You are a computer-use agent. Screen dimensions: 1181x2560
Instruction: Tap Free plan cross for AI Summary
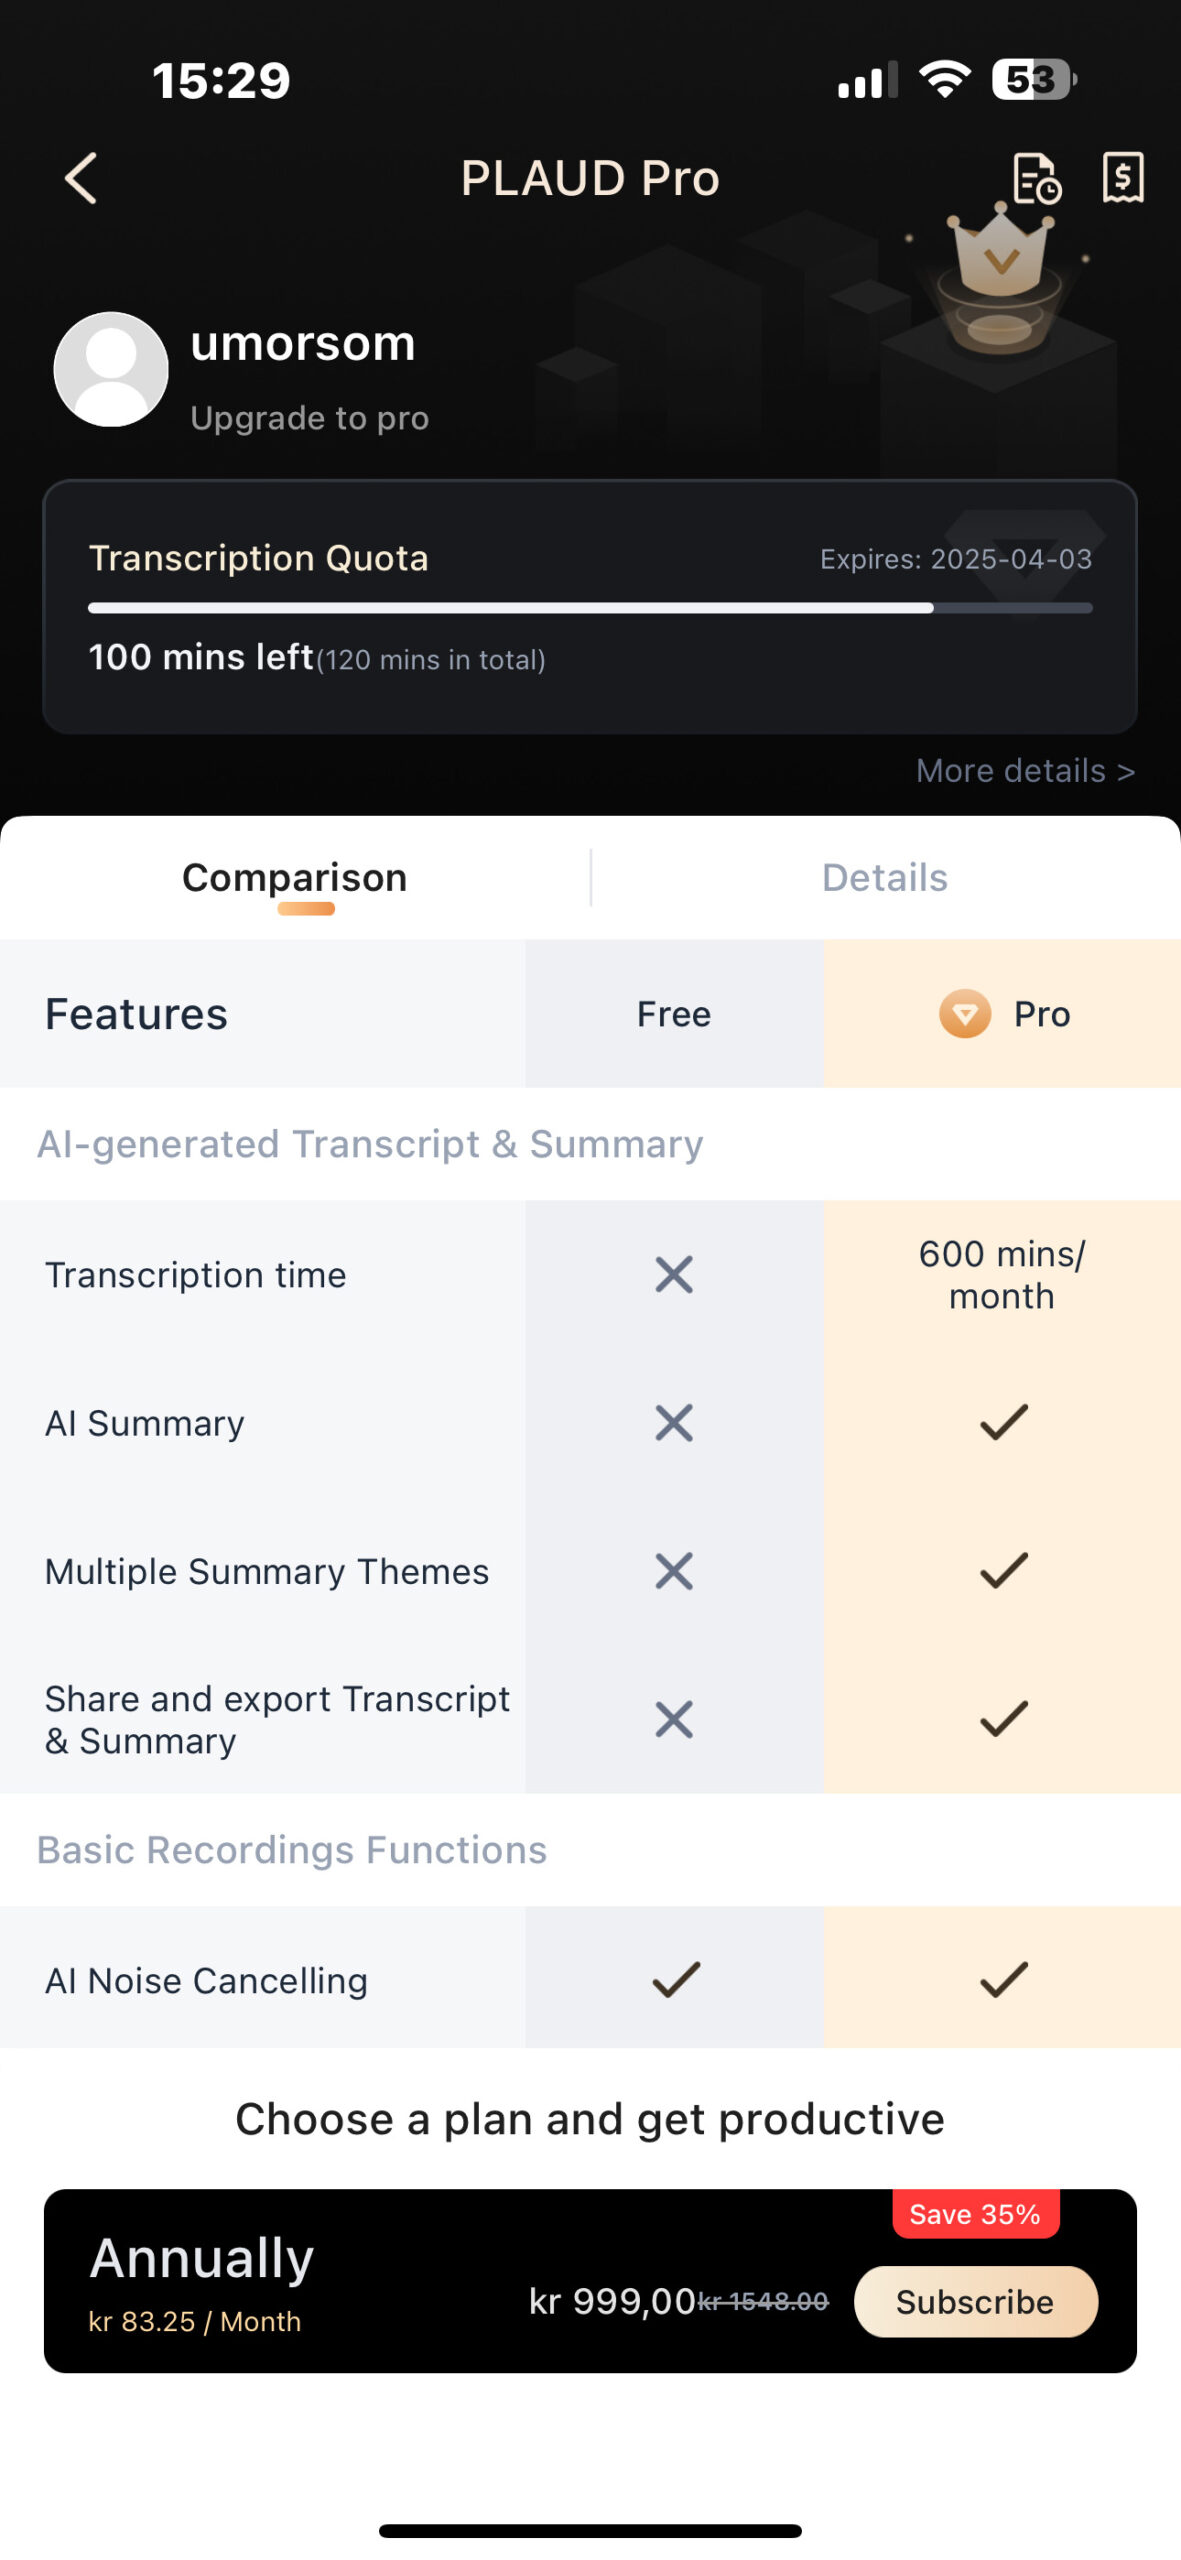(x=674, y=1422)
